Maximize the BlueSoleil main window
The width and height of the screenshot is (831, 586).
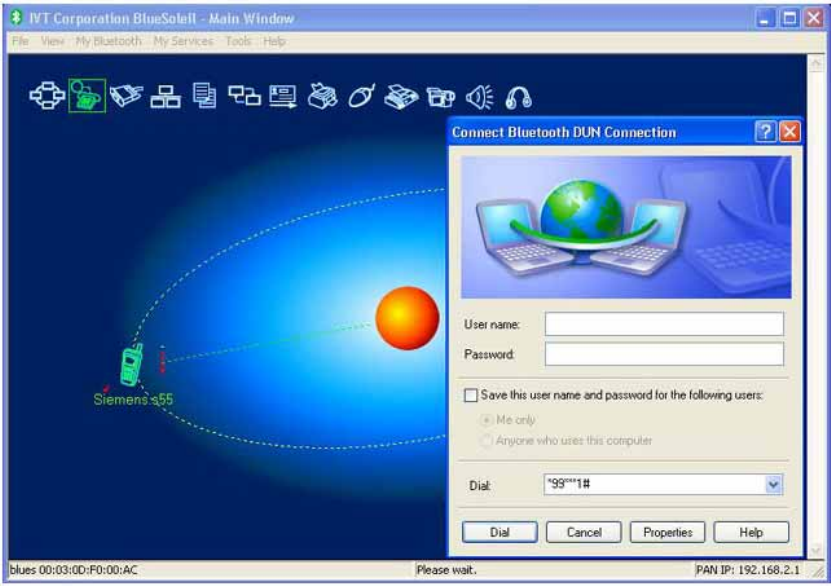pos(789,19)
